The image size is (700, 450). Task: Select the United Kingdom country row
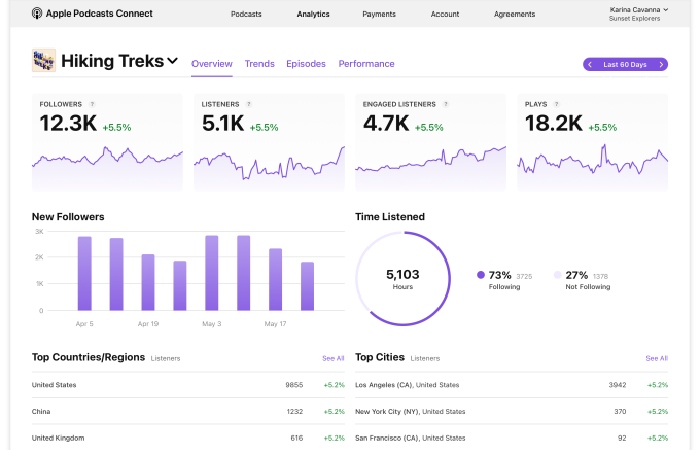[x=188, y=438]
